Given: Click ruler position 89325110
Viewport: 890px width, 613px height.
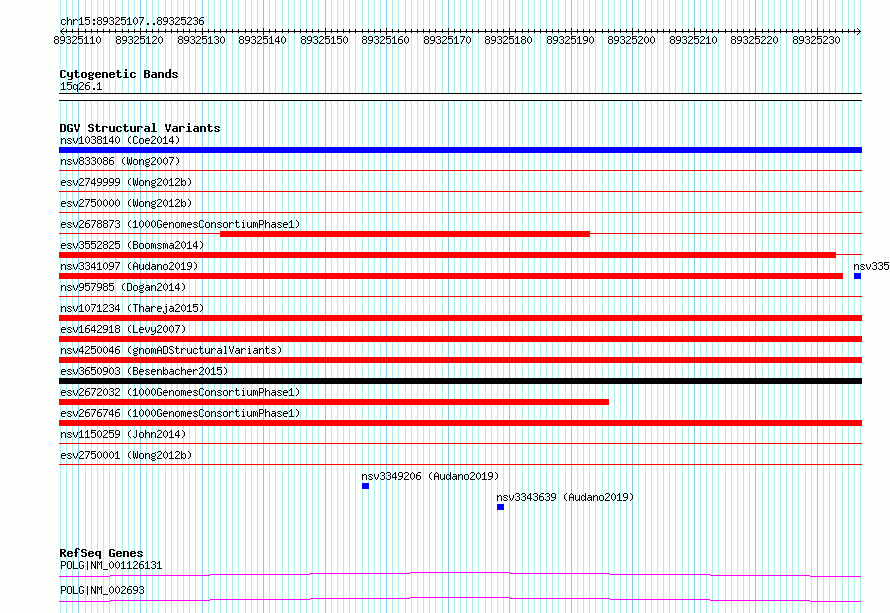Looking at the screenshot, I should (77, 40).
